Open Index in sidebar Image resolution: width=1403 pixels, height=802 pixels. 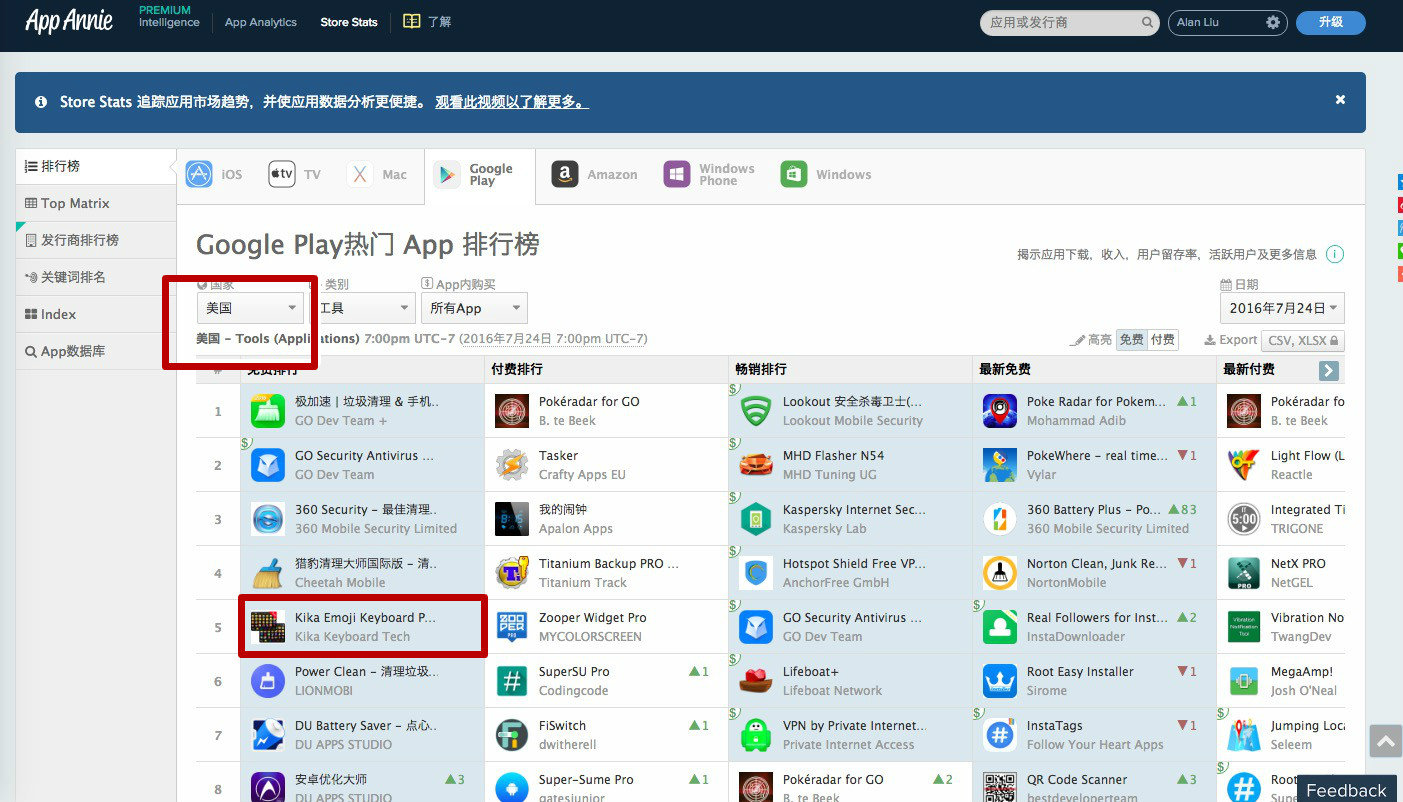coord(96,314)
